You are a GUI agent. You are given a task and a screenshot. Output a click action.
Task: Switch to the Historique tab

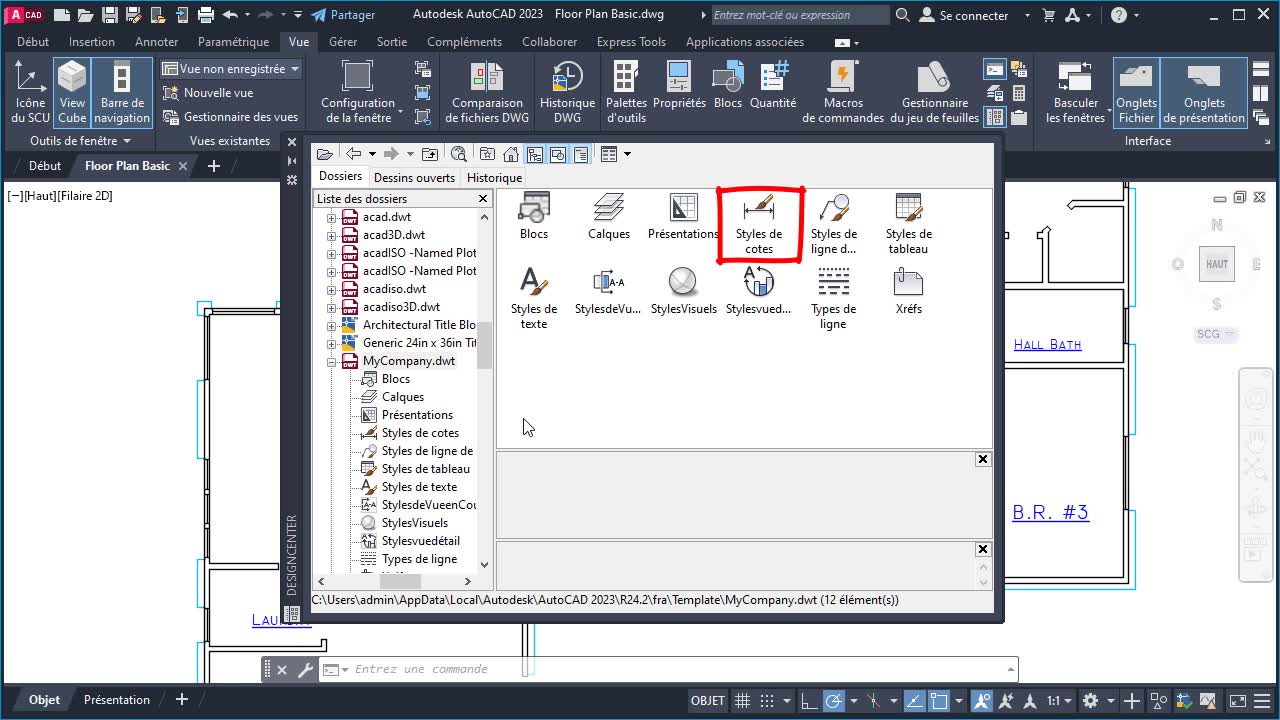pos(494,178)
